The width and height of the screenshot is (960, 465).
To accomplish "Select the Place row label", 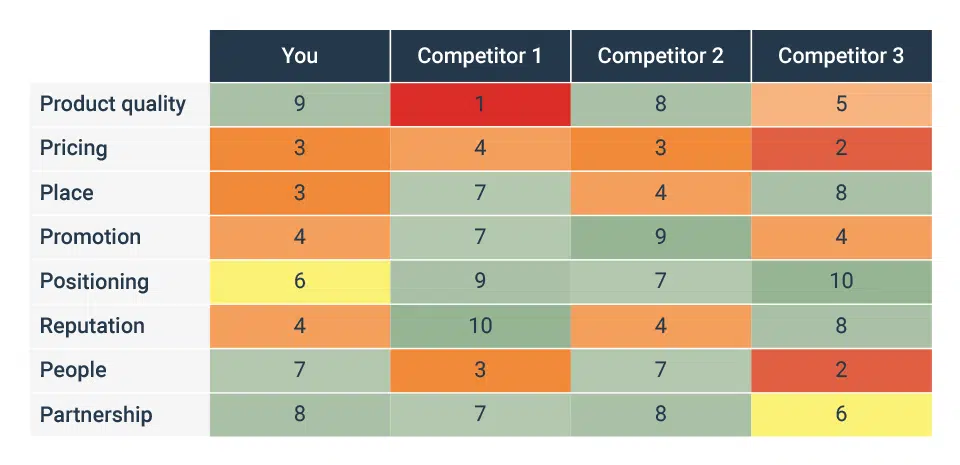I will (x=67, y=193).
